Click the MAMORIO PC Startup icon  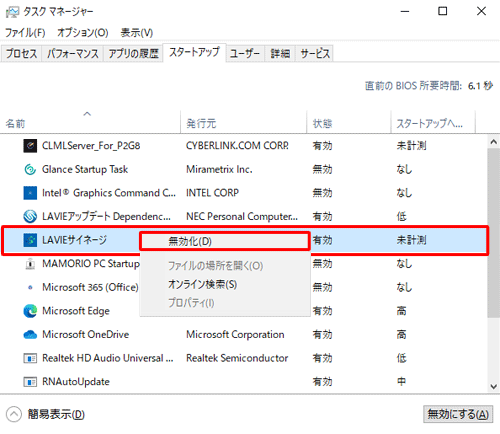point(30,264)
